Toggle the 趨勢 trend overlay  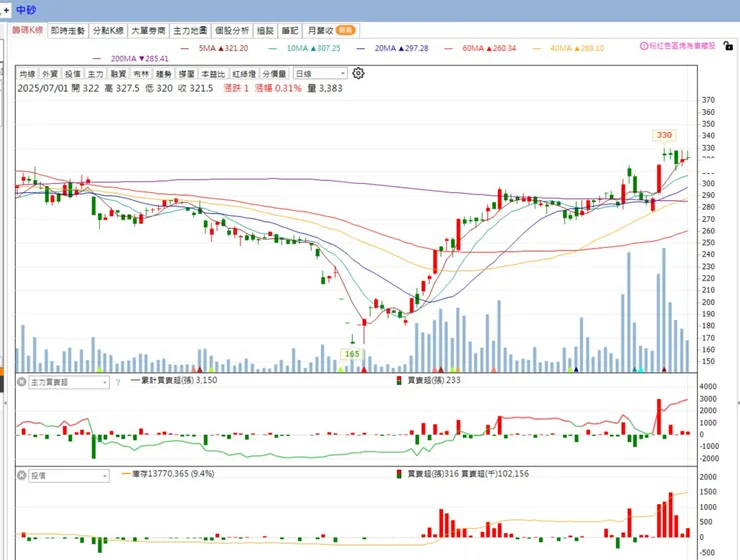(x=164, y=74)
